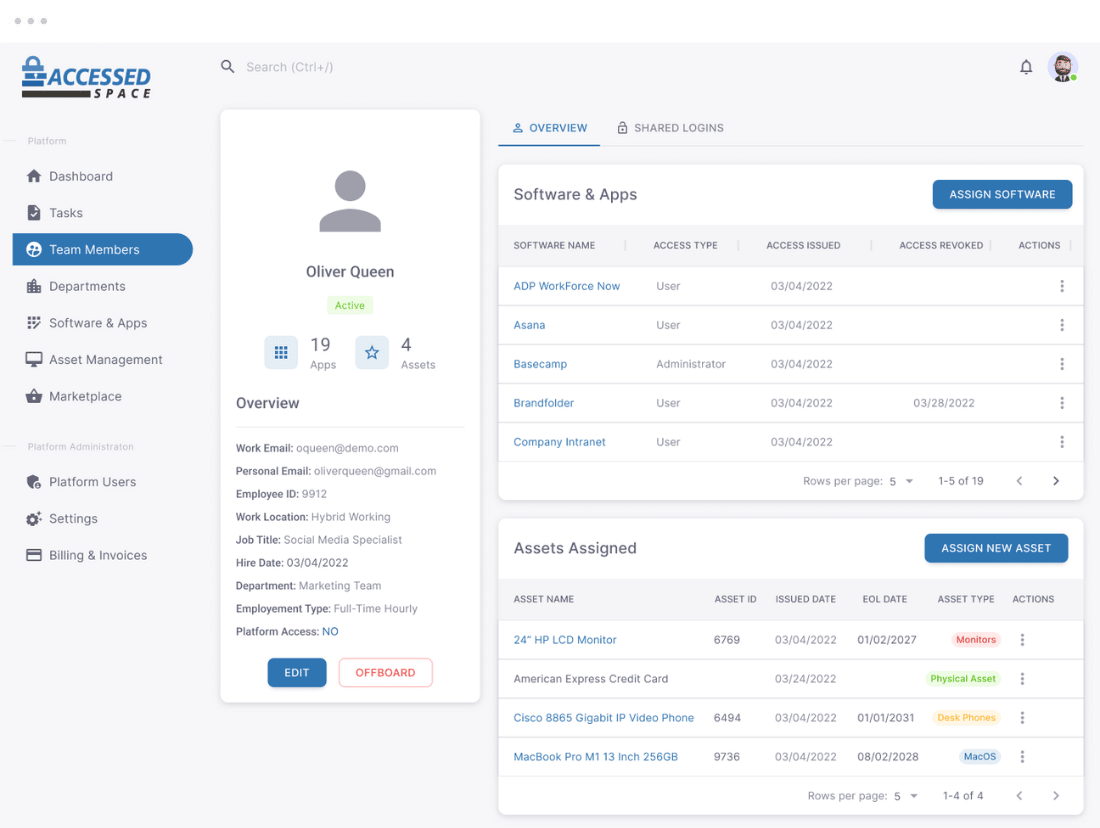
Task: Switch to the Overview tab
Action: click(549, 128)
